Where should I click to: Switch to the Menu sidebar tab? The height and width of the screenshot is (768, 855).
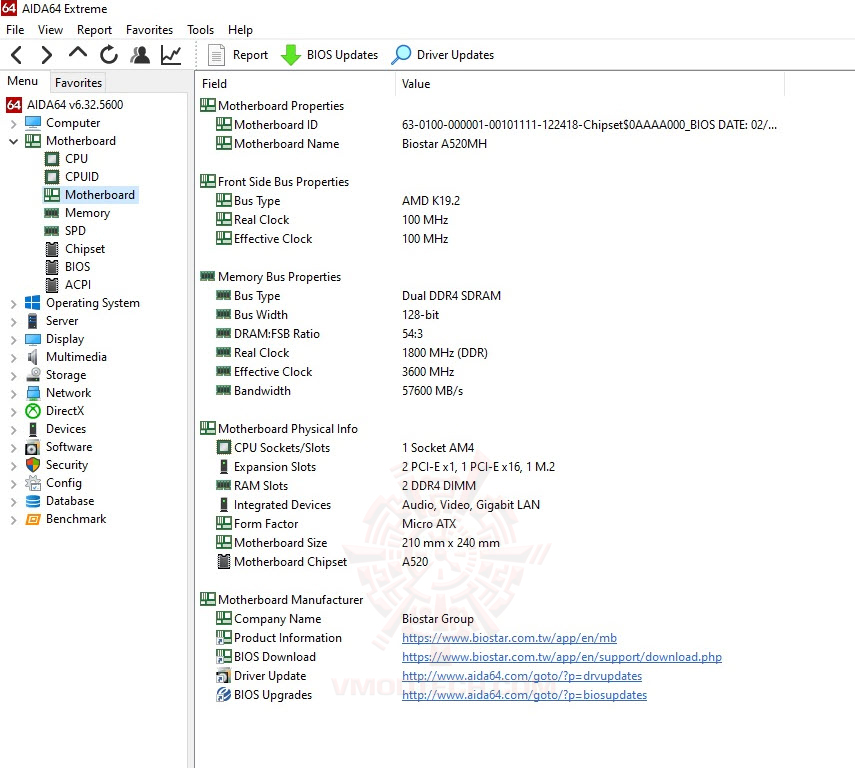pos(22,81)
